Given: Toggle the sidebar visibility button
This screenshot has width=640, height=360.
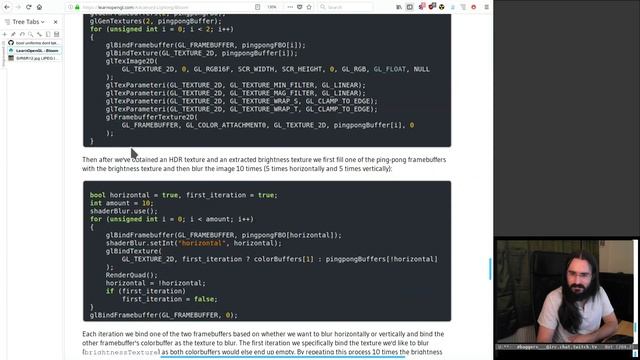Looking at the screenshot, I should [409, 7].
